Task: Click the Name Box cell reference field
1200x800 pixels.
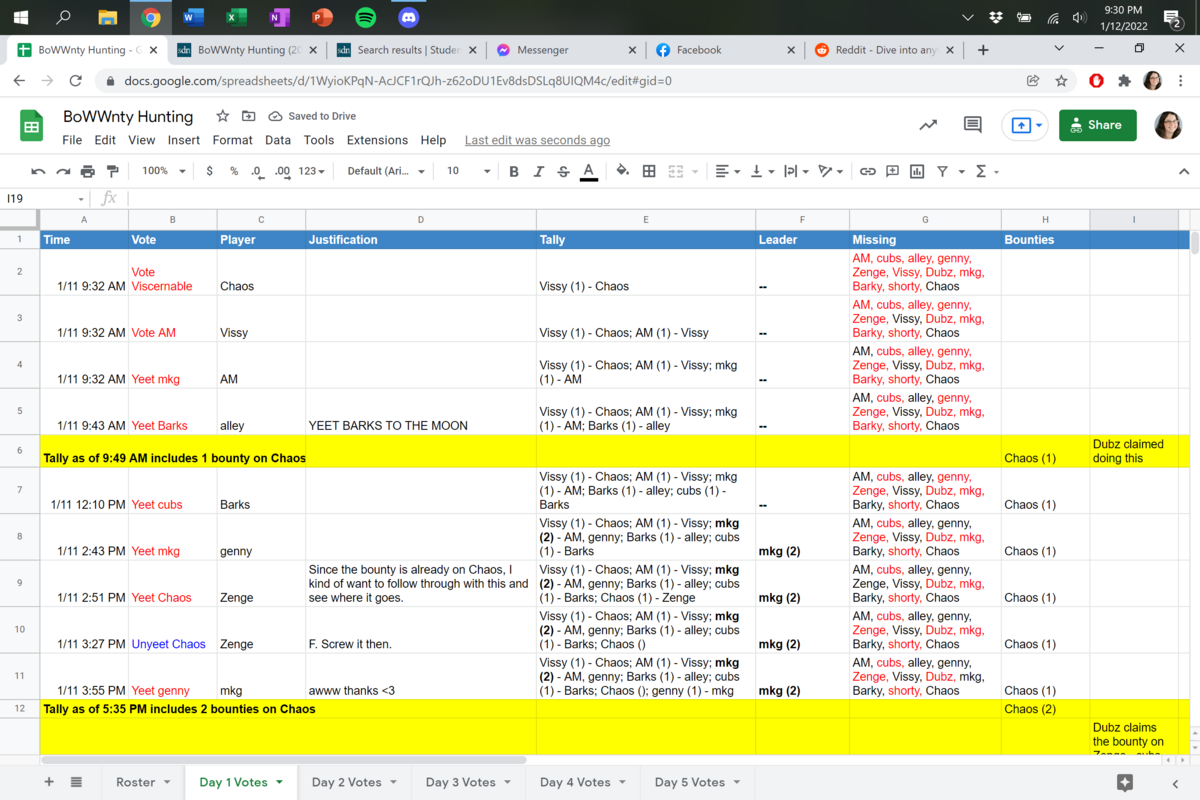Action: point(40,198)
